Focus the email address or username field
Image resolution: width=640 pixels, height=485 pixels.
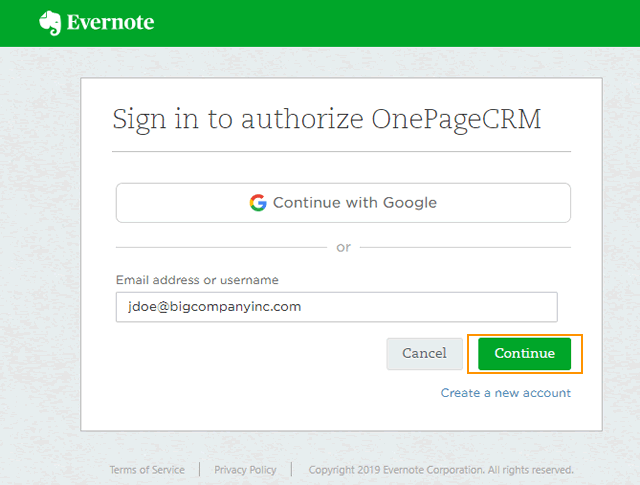tap(337, 307)
